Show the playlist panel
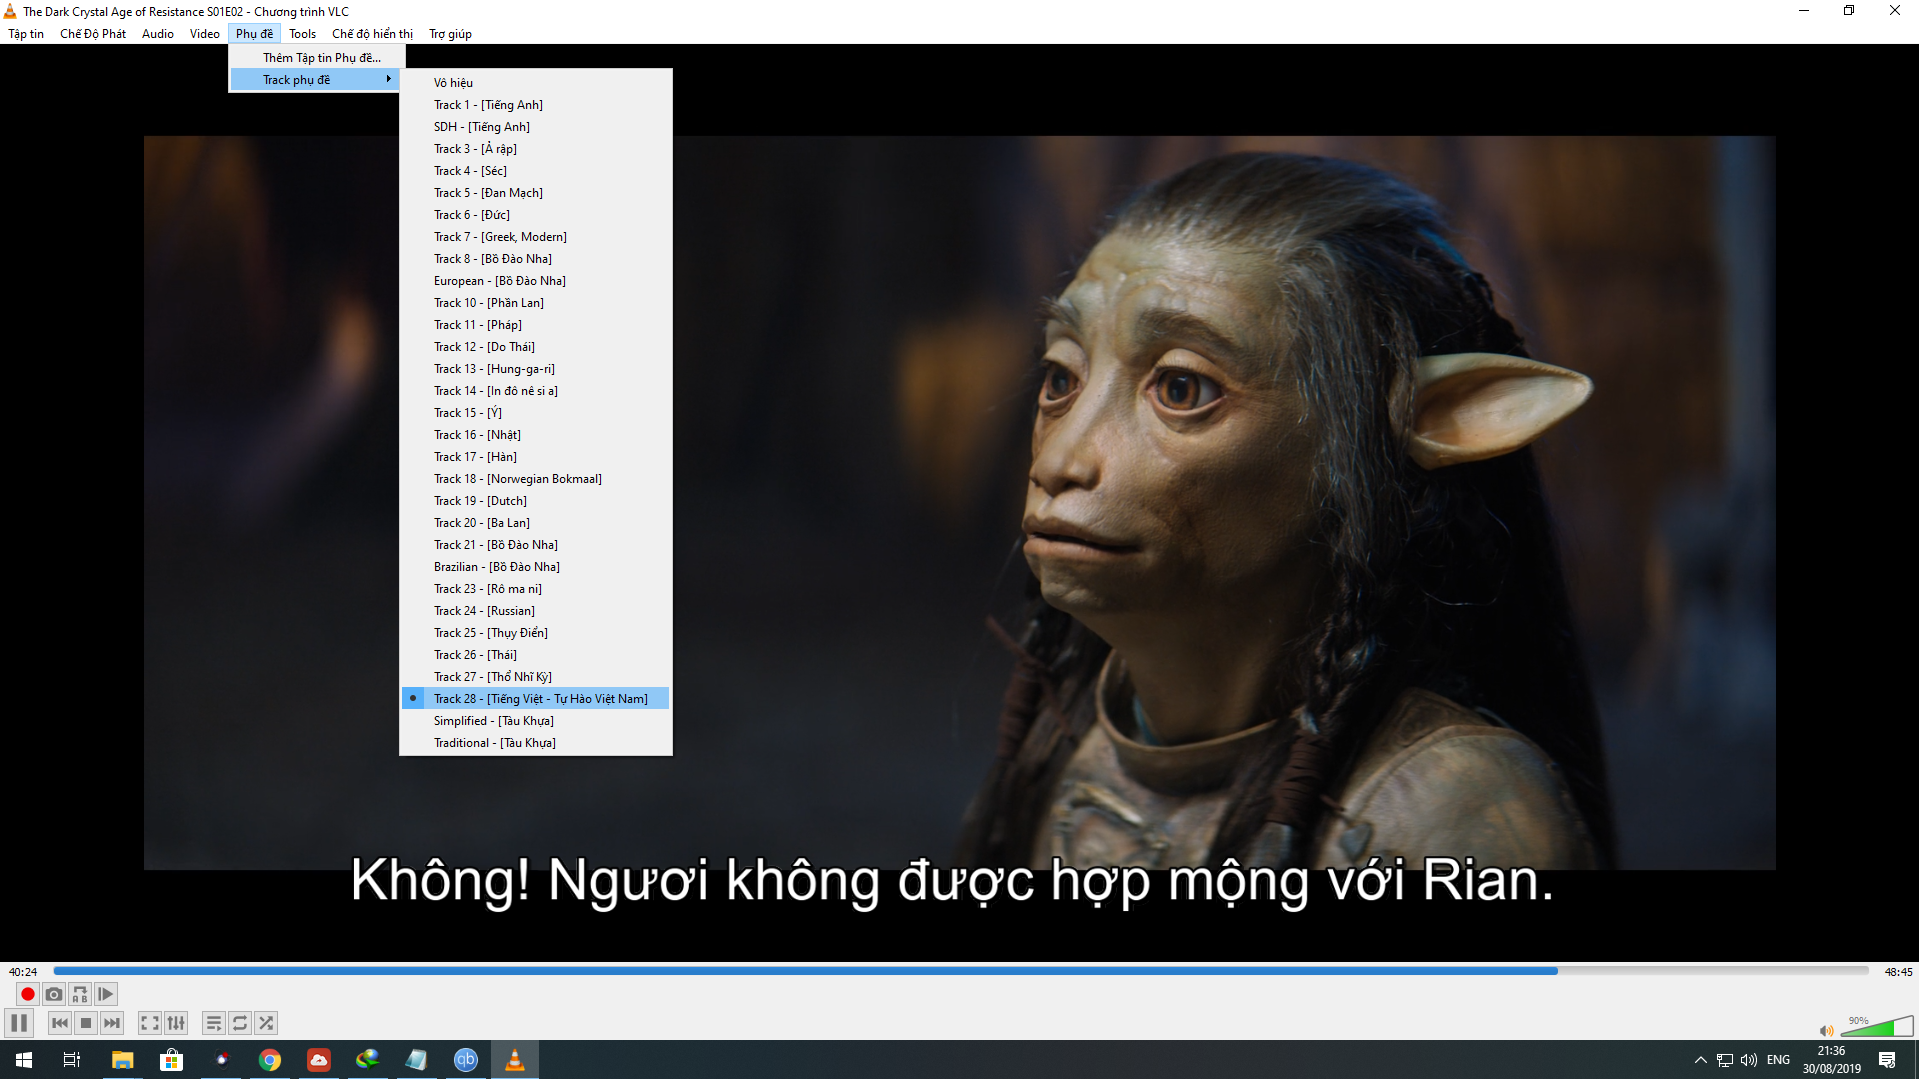Image resolution: width=1919 pixels, height=1079 pixels. coord(214,1023)
